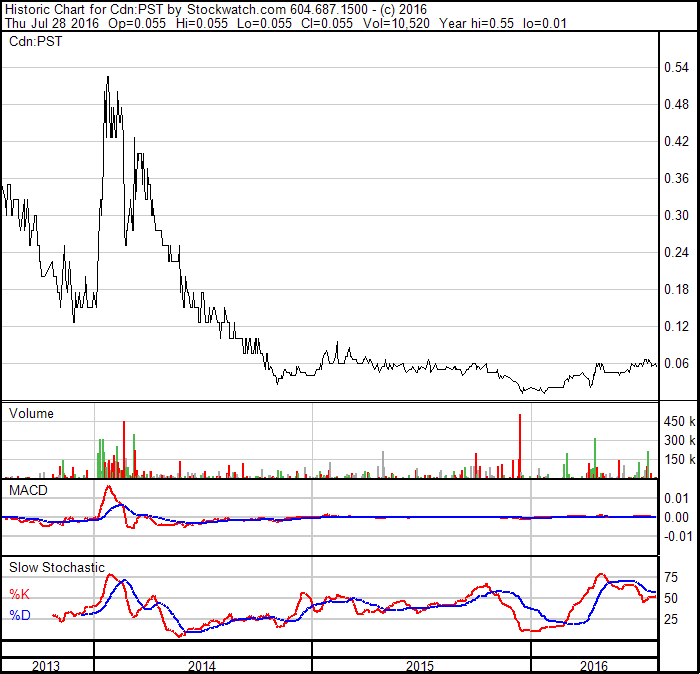Click the 25 stochastic axis label
700x674 pixels.
pos(671,620)
